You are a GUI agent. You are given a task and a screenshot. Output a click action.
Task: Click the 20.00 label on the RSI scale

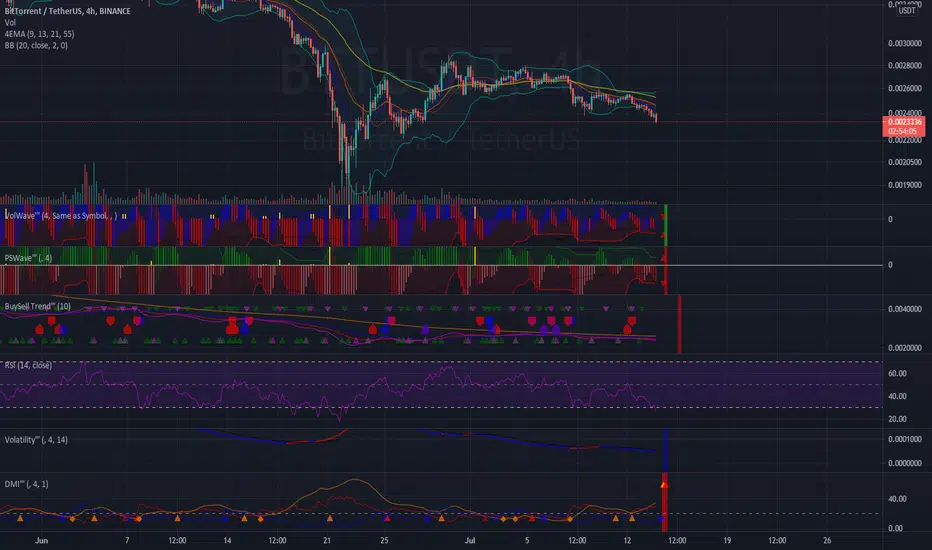[x=897, y=419]
